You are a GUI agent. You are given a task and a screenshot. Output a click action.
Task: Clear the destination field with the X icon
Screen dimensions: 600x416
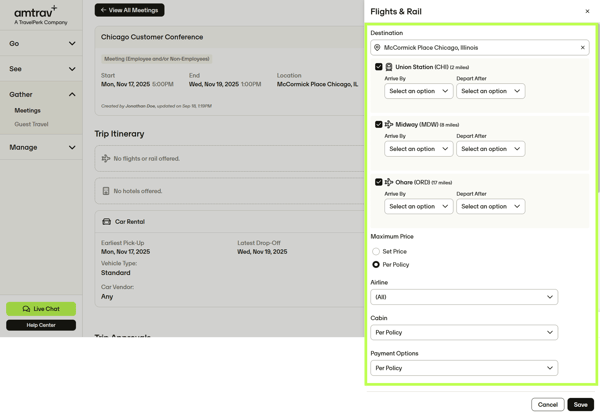(x=583, y=47)
